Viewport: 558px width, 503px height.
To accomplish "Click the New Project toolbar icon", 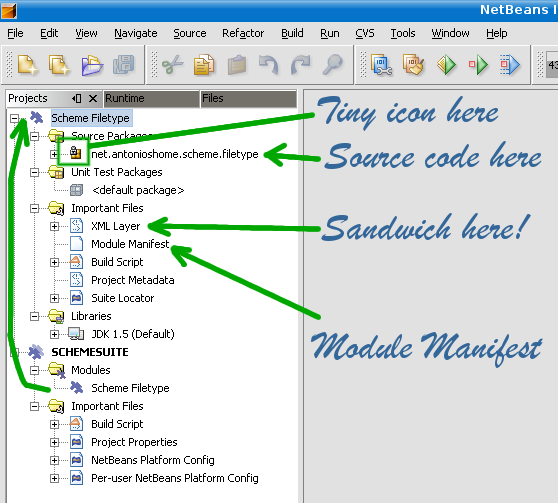I will click(x=59, y=65).
